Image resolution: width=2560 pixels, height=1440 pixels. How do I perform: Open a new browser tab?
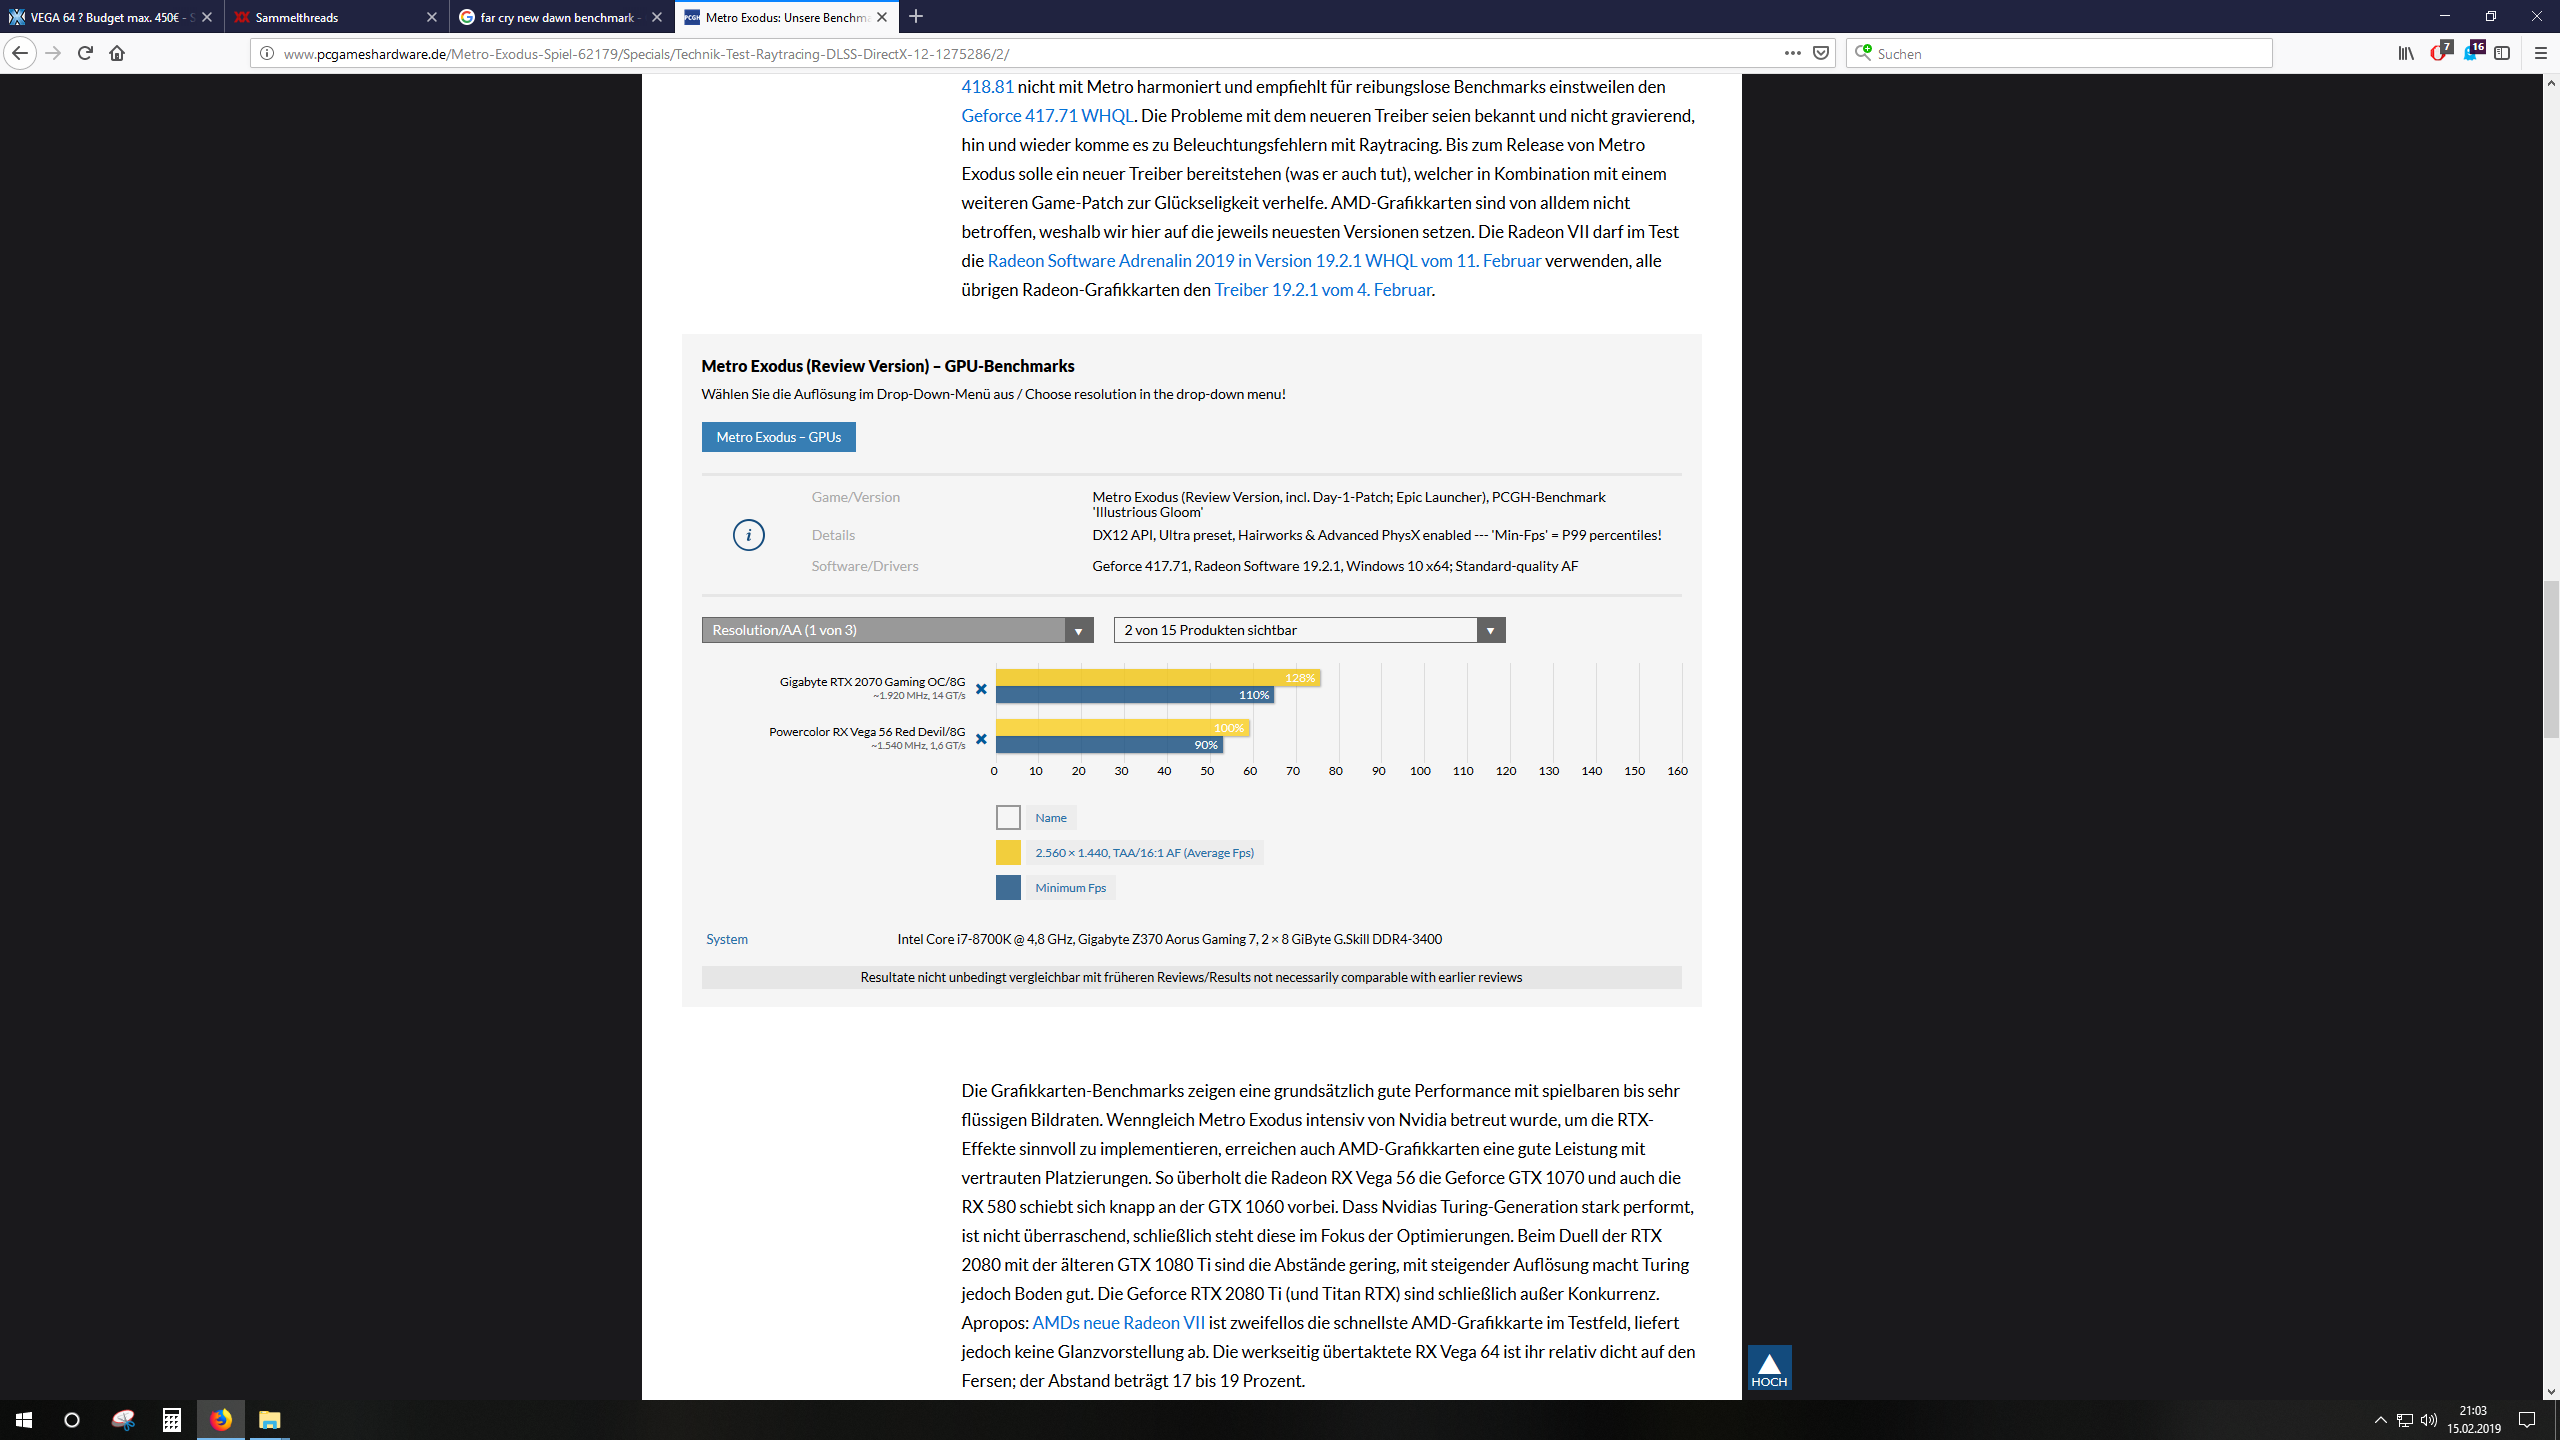pyautogui.click(x=916, y=17)
